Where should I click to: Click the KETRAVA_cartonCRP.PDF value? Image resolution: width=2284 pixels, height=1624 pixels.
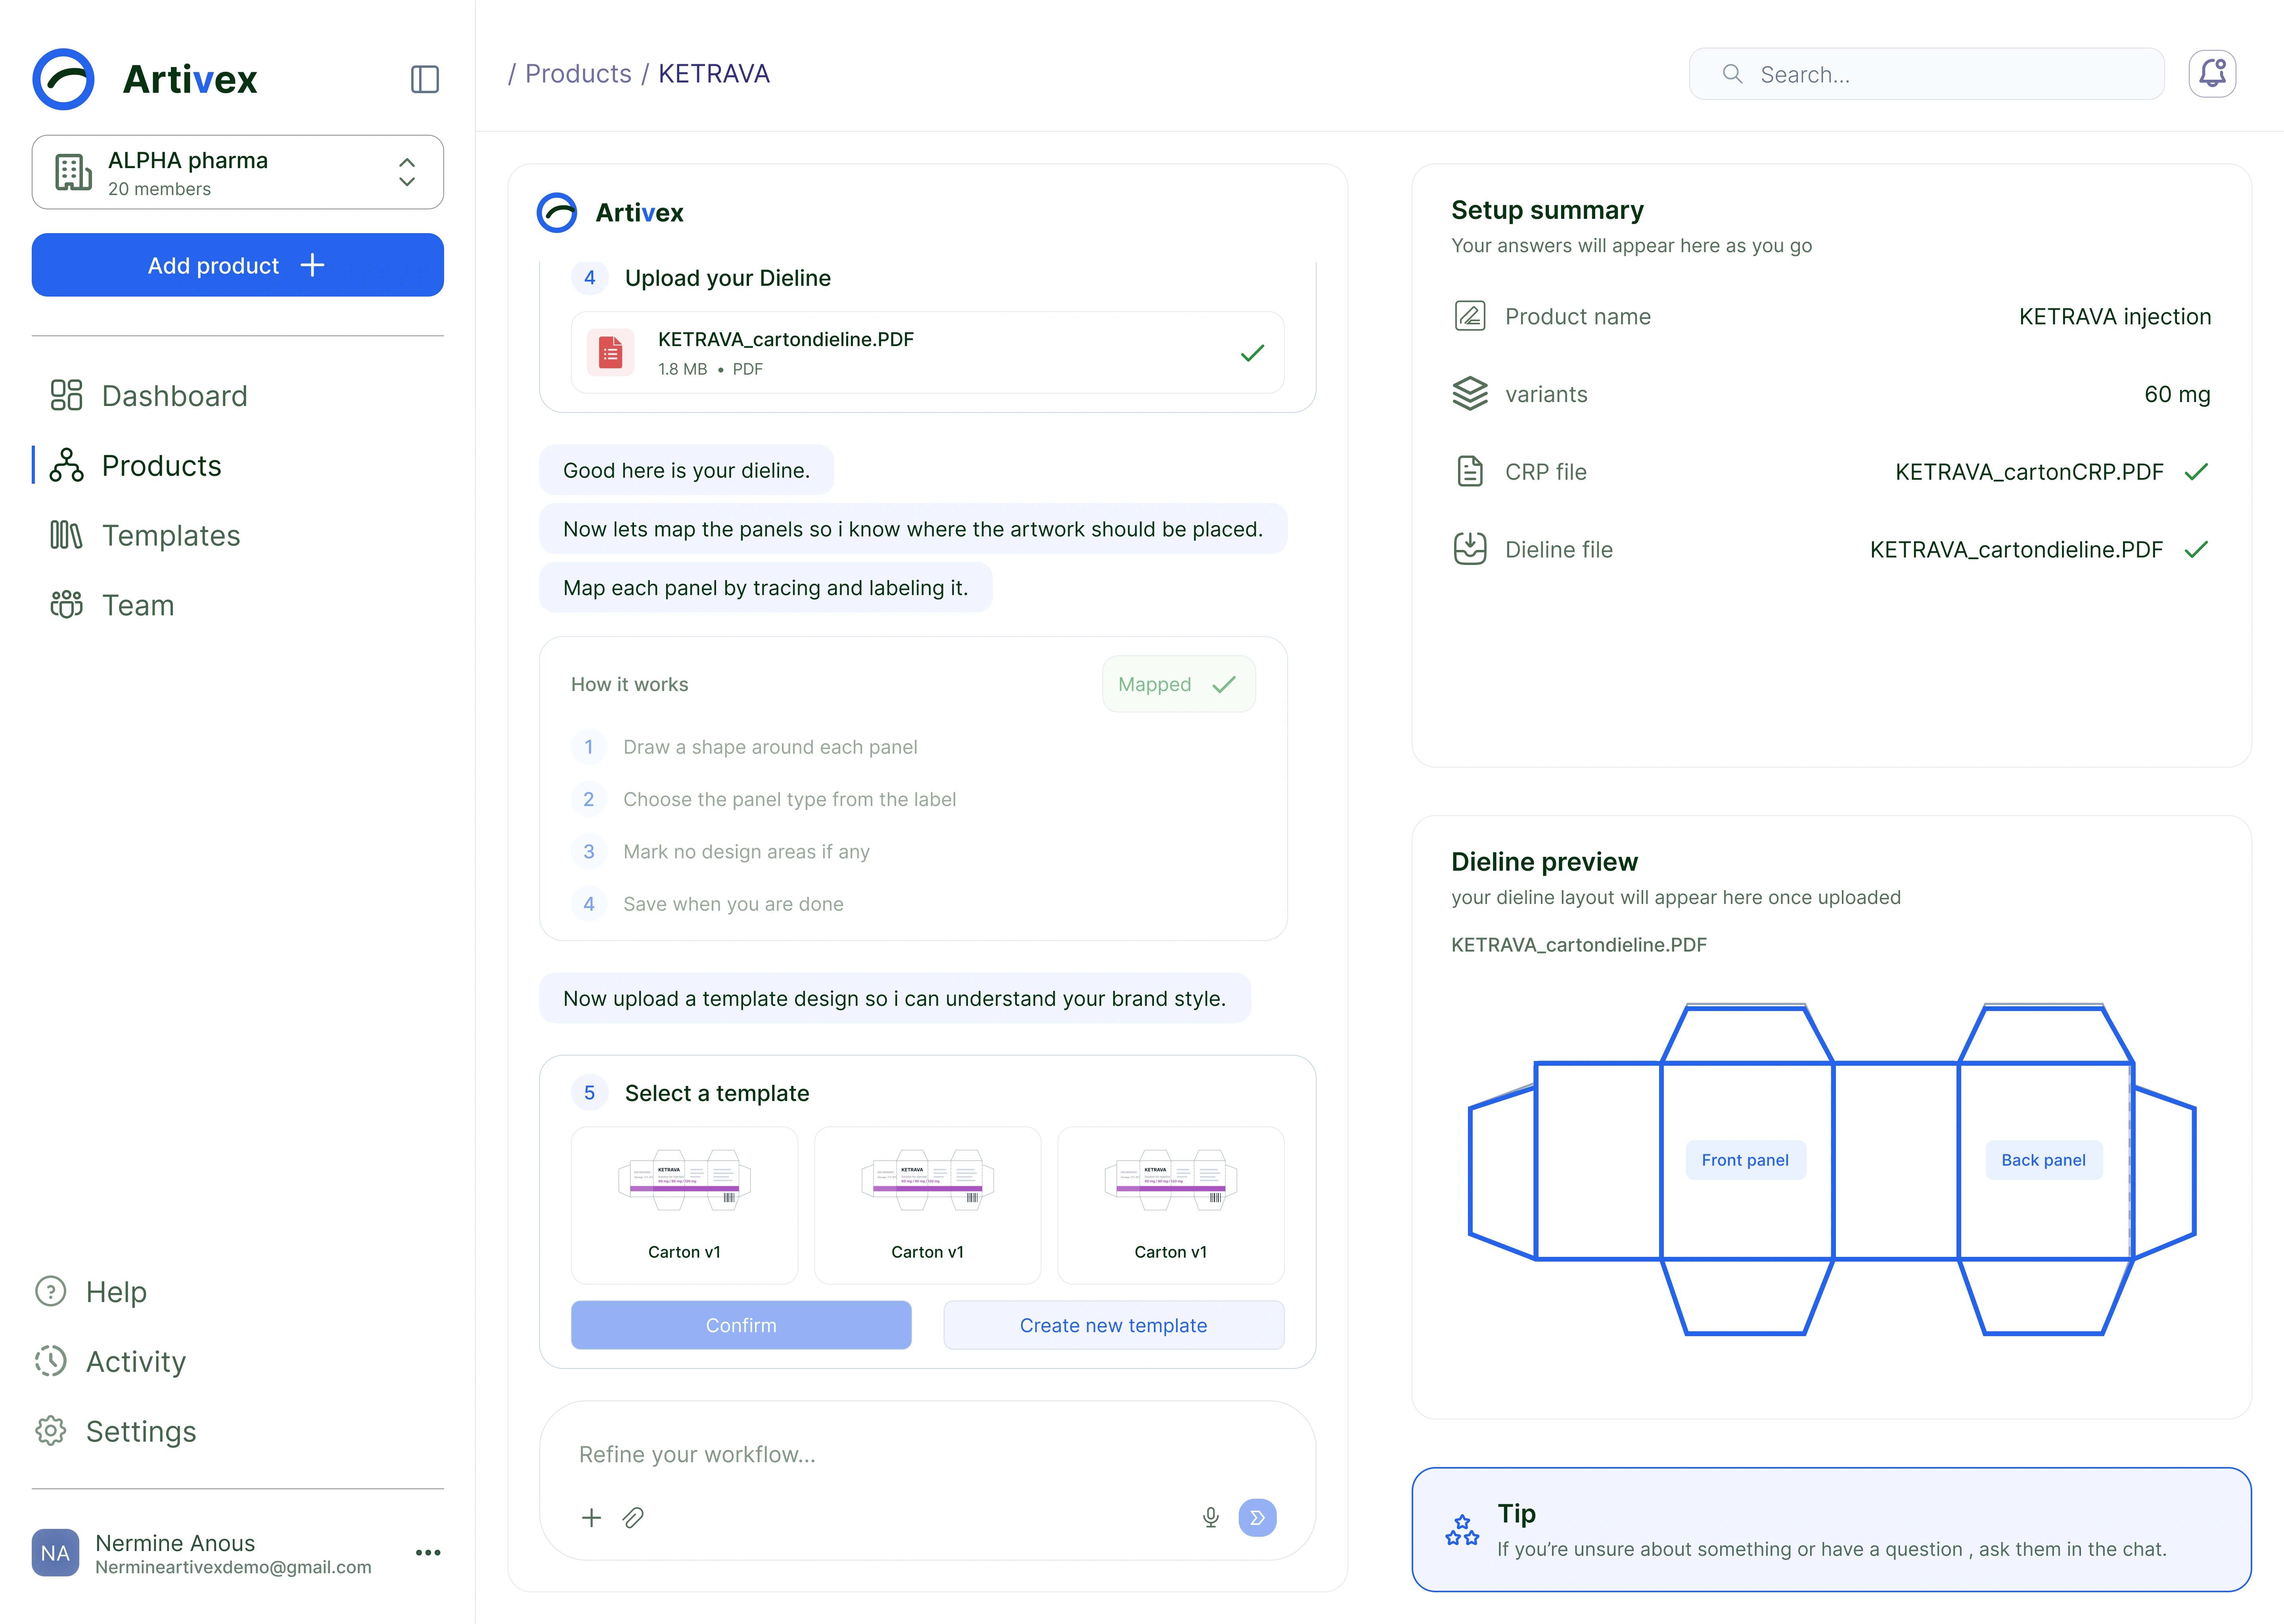tap(2029, 472)
